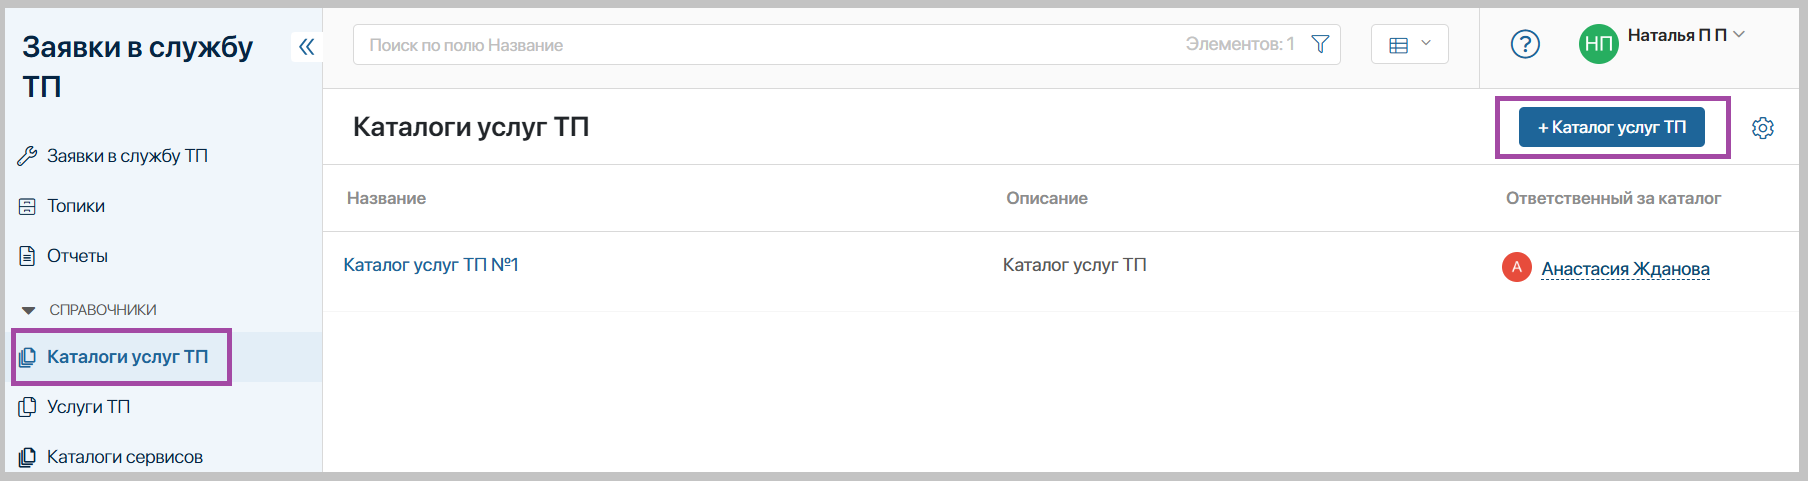Open Анастасия Жданова's profile link

(1625, 269)
